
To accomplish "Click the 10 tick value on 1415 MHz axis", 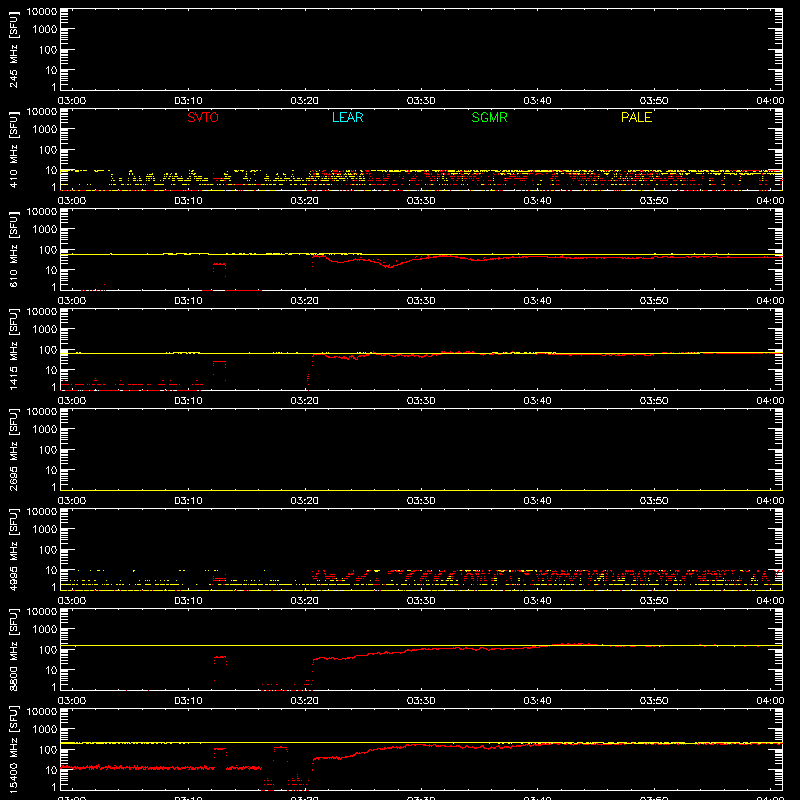I will click(51, 370).
